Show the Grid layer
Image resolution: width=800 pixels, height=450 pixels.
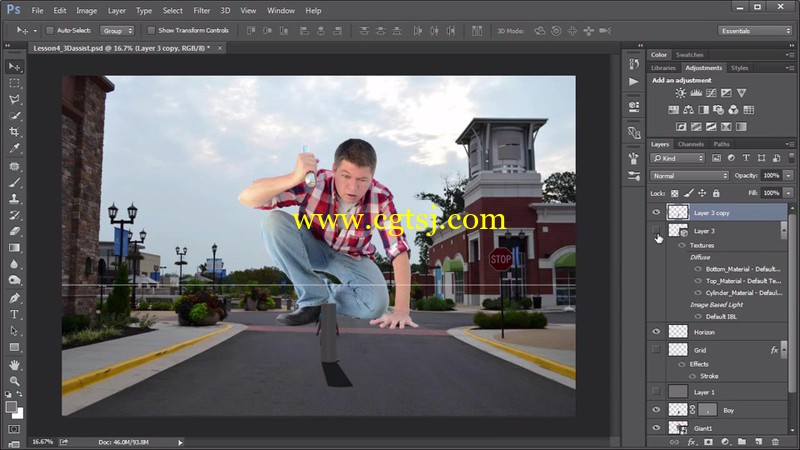point(656,349)
